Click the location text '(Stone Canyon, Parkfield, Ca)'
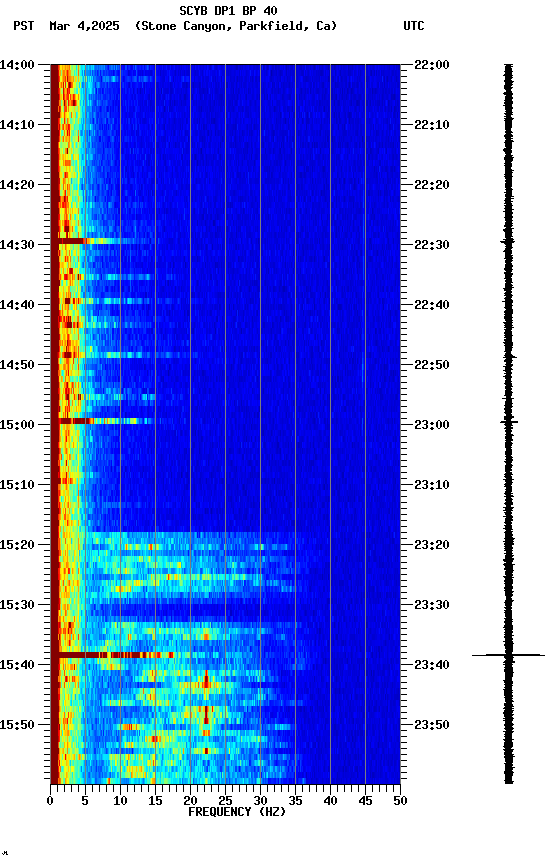The height and width of the screenshot is (864, 552). [x=236, y=26]
